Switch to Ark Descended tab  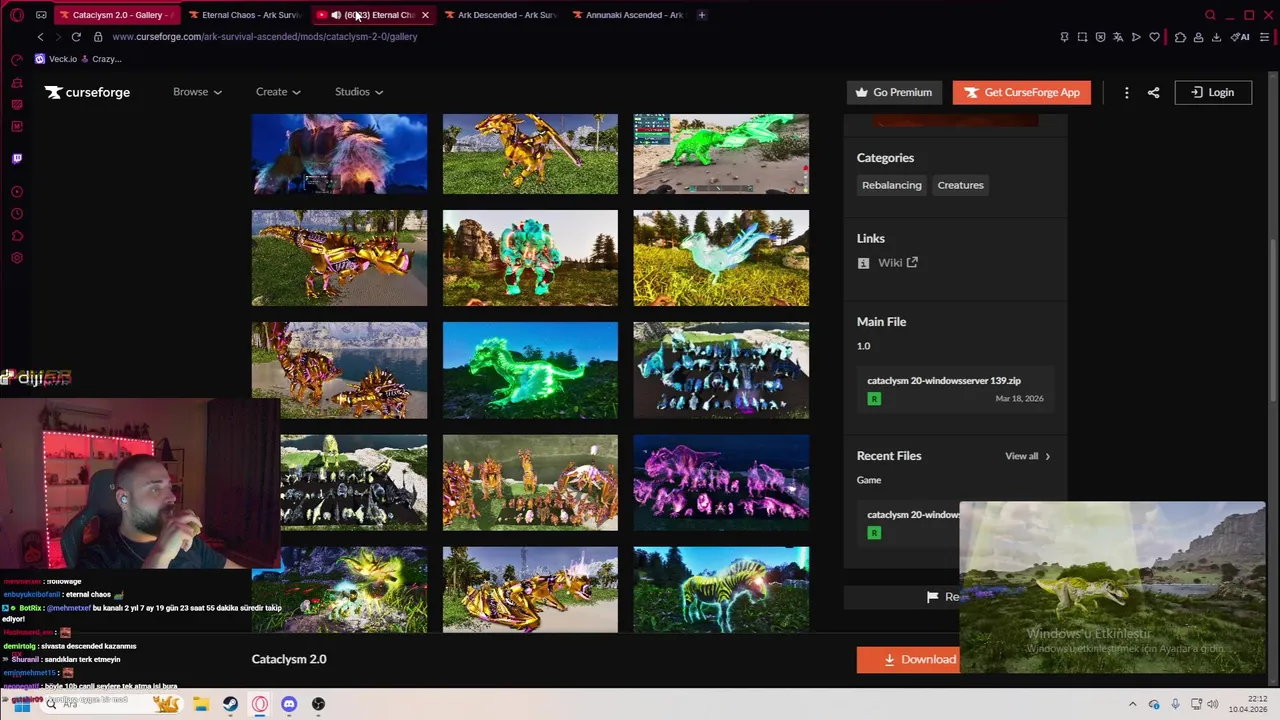click(x=500, y=15)
